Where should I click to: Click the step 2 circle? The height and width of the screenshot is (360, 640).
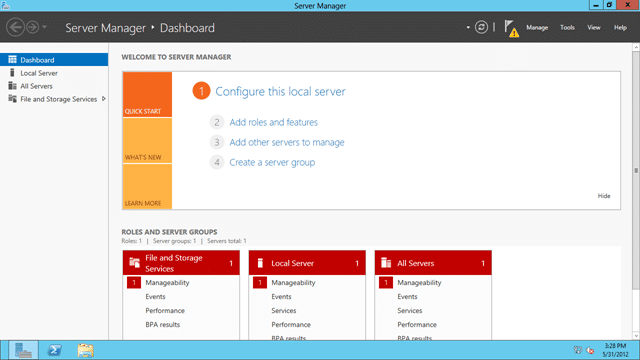pos(217,122)
